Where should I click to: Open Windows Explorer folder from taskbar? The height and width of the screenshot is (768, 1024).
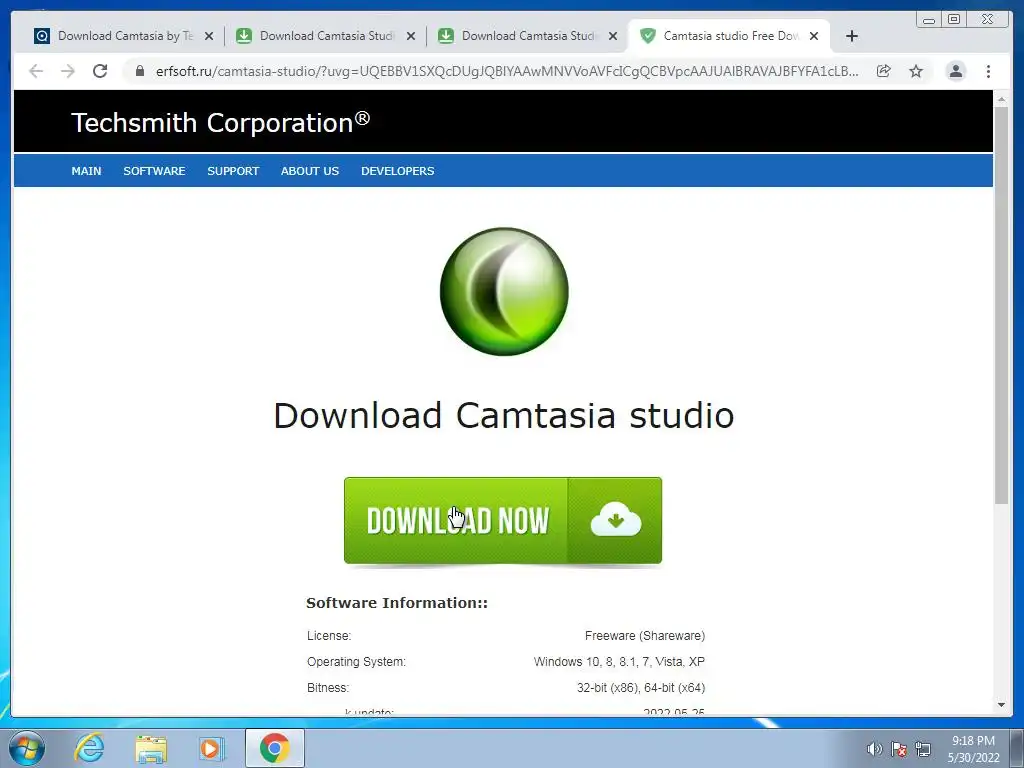[151, 749]
